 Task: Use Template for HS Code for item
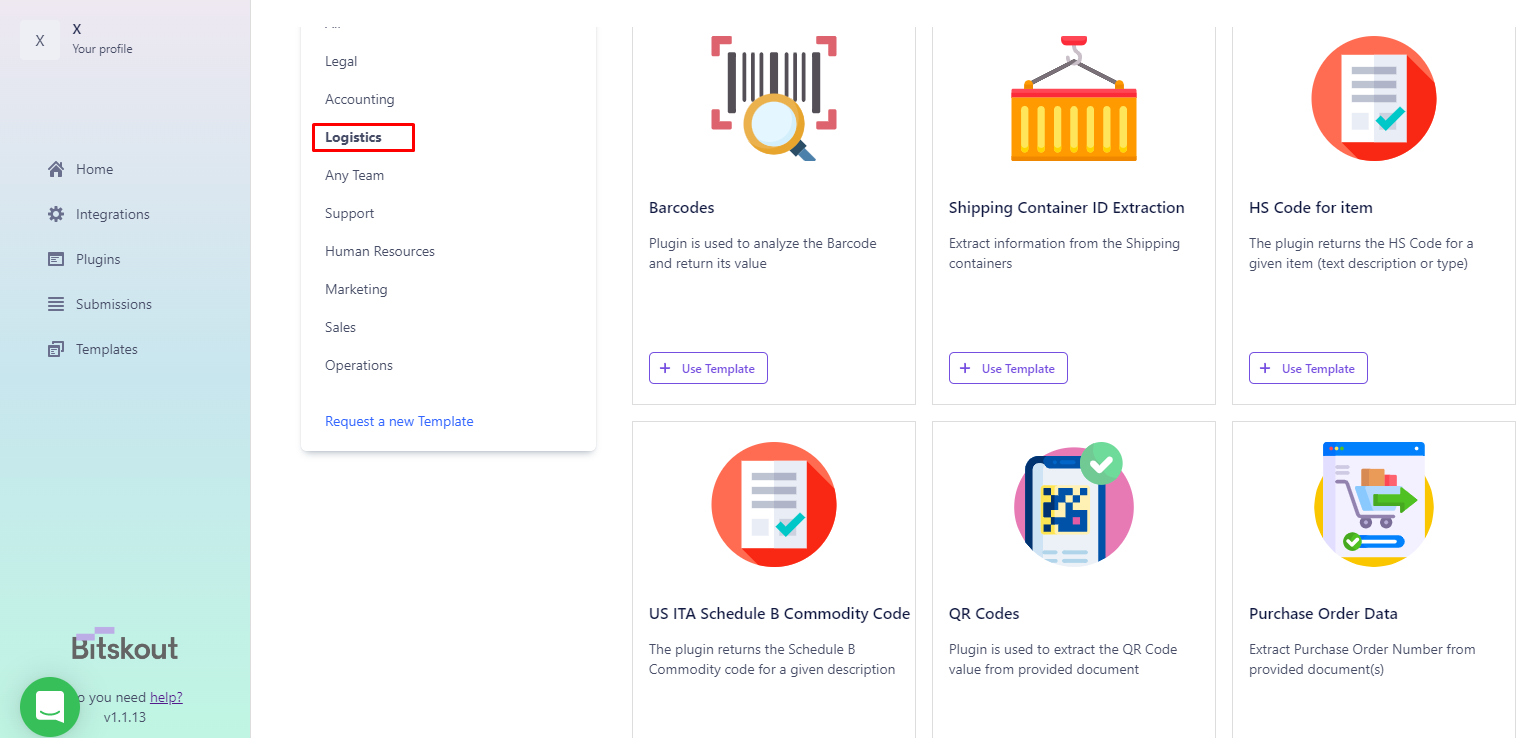pyautogui.click(x=1308, y=368)
